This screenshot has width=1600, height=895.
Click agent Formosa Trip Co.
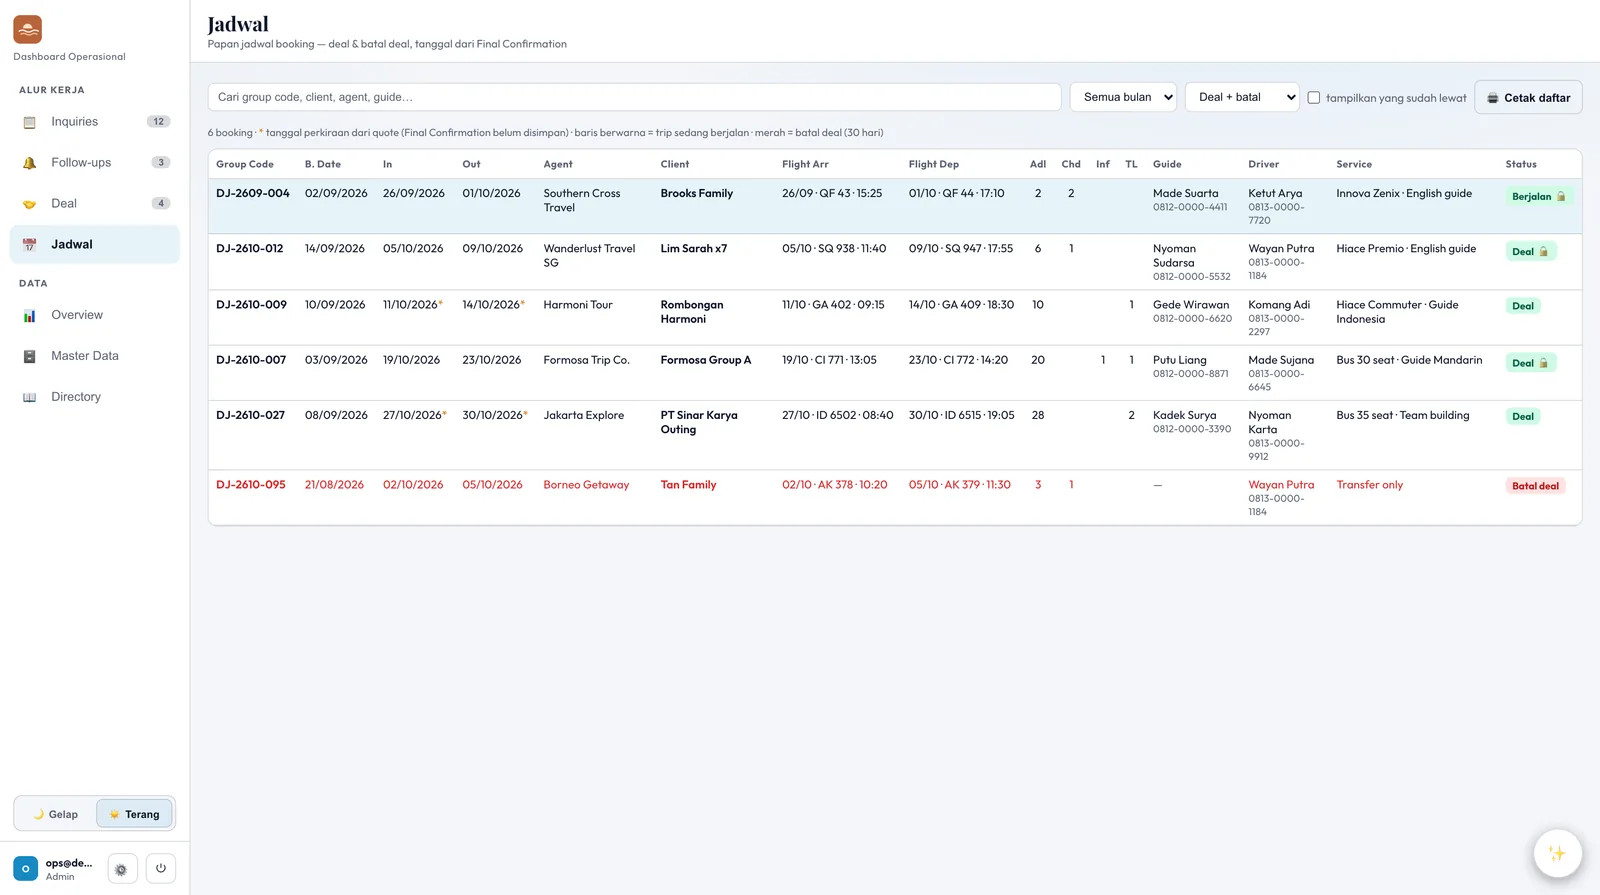click(x=587, y=360)
